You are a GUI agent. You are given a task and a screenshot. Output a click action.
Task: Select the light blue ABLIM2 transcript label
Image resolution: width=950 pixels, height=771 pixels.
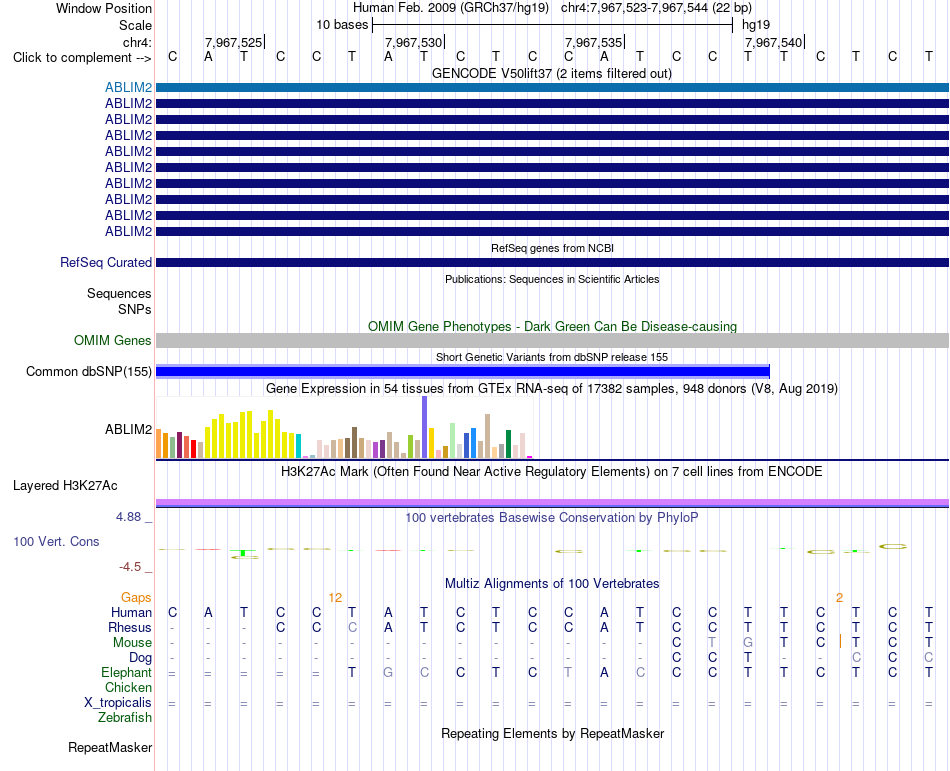[x=128, y=88]
